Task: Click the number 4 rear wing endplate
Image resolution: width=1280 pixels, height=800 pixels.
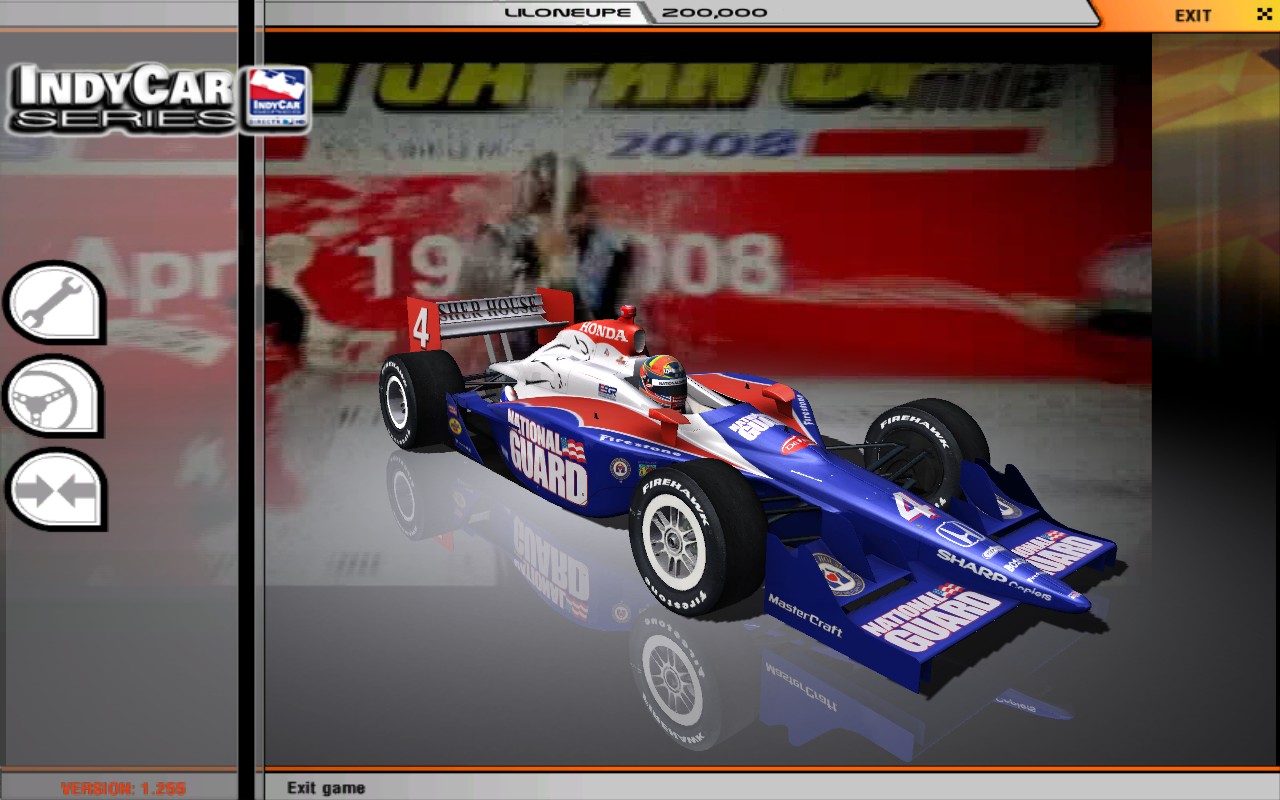Action: (x=421, y=327)
